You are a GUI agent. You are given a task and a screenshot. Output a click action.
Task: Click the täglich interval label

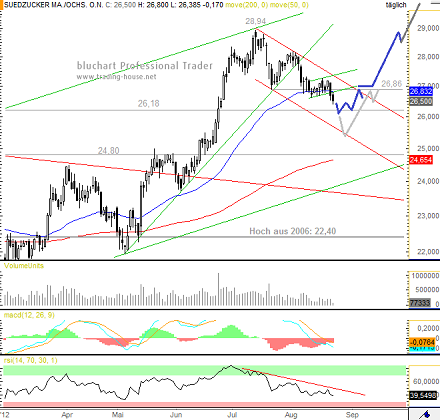pos(396,5)
